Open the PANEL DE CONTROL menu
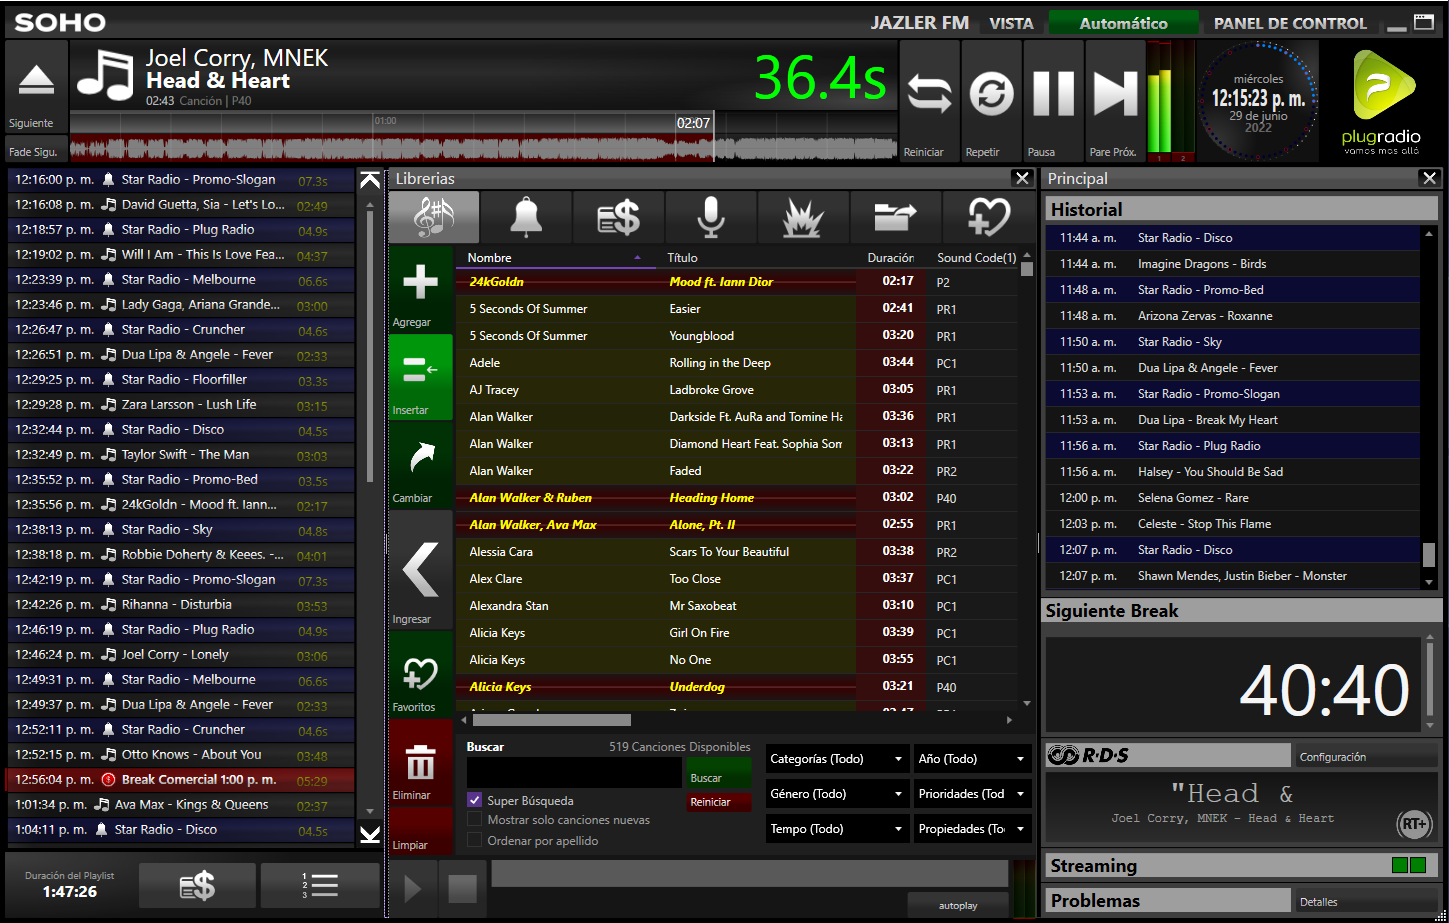This screenshot has width=1449, height=923. point(1290,23)
